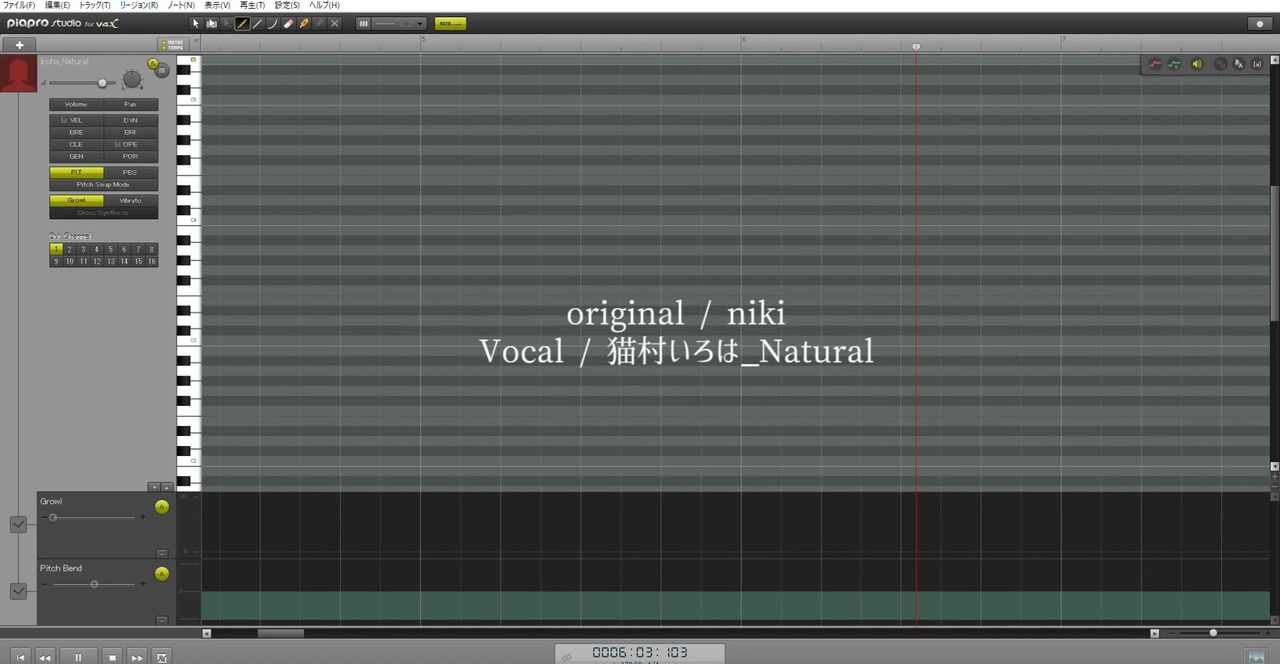Select the POR parameter

click(x=131, y=156)
